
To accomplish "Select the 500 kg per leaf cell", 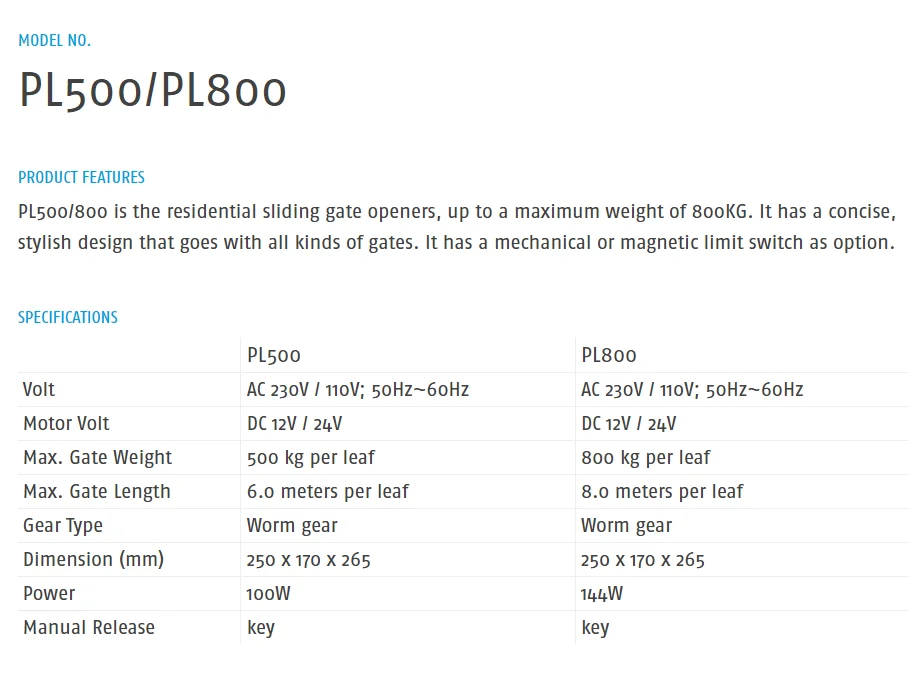I will [x=310, y=457].
